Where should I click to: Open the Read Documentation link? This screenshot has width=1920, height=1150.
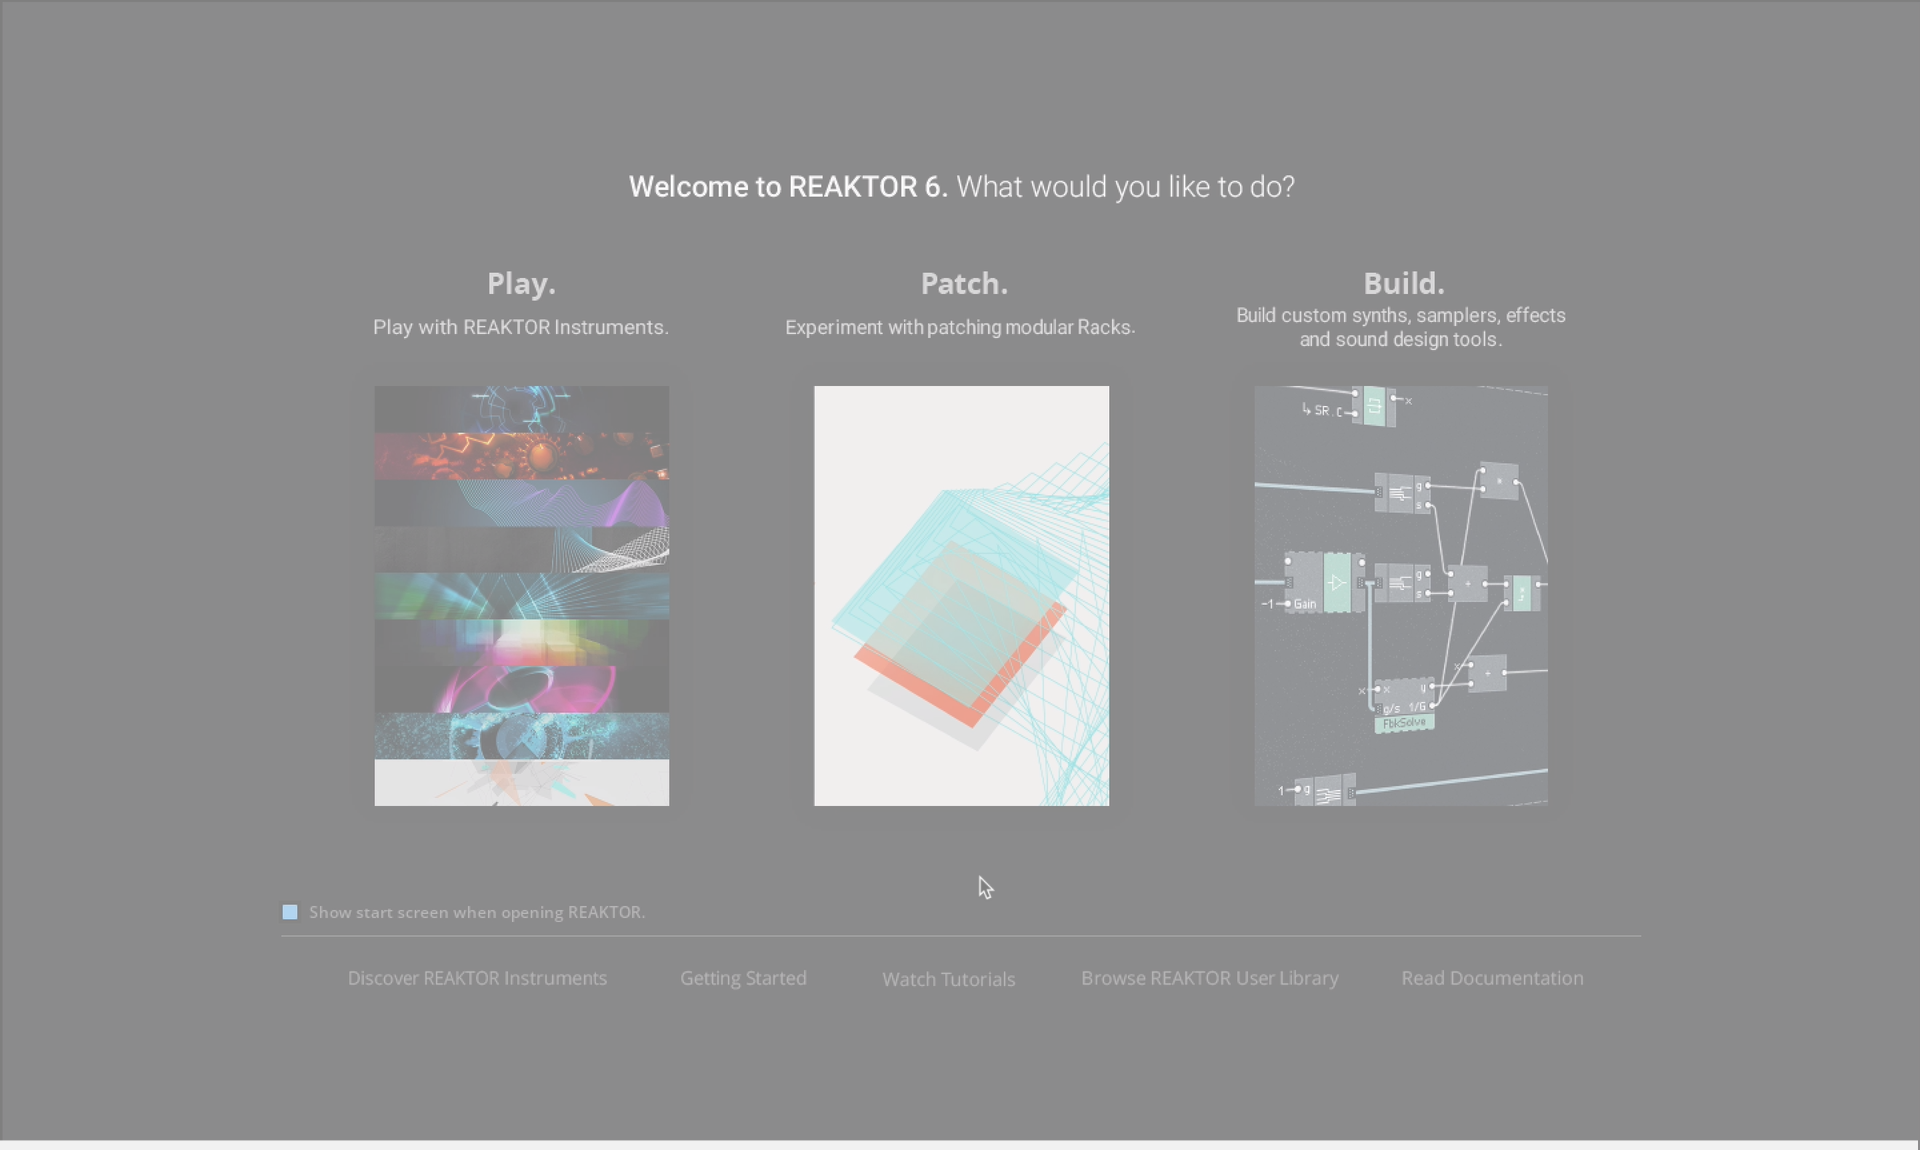[x=1492, y=978]
